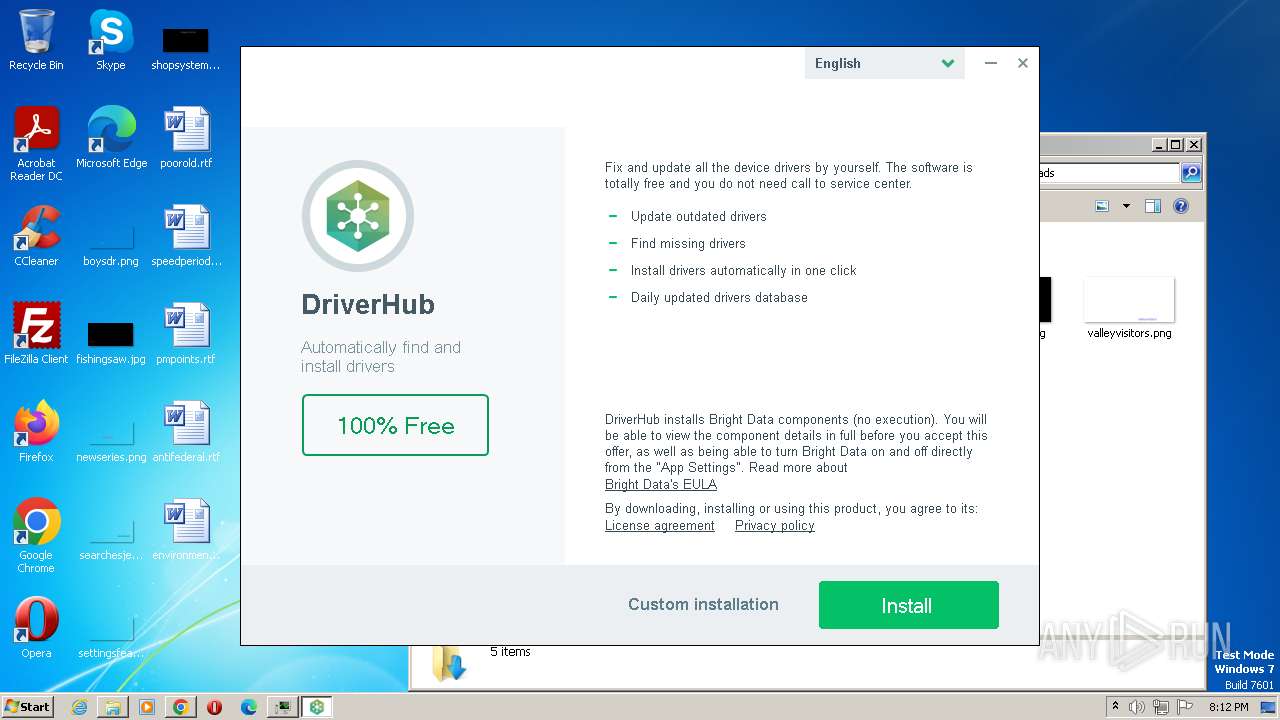Launch Windows Media Player from taskbar
Image resolution: width=1280 pixels, height=720 pixels.
coord(147,707)
